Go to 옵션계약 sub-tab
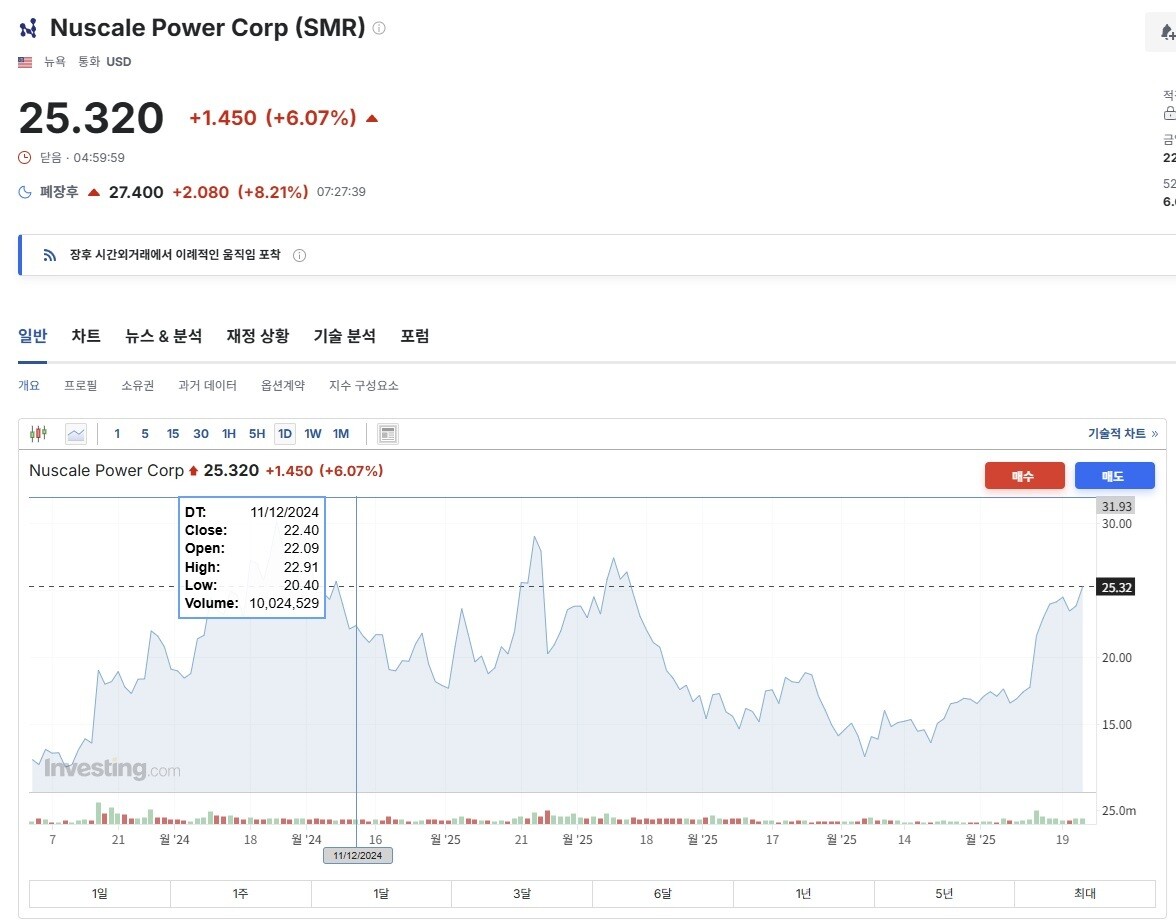 (x=283, y=386)
